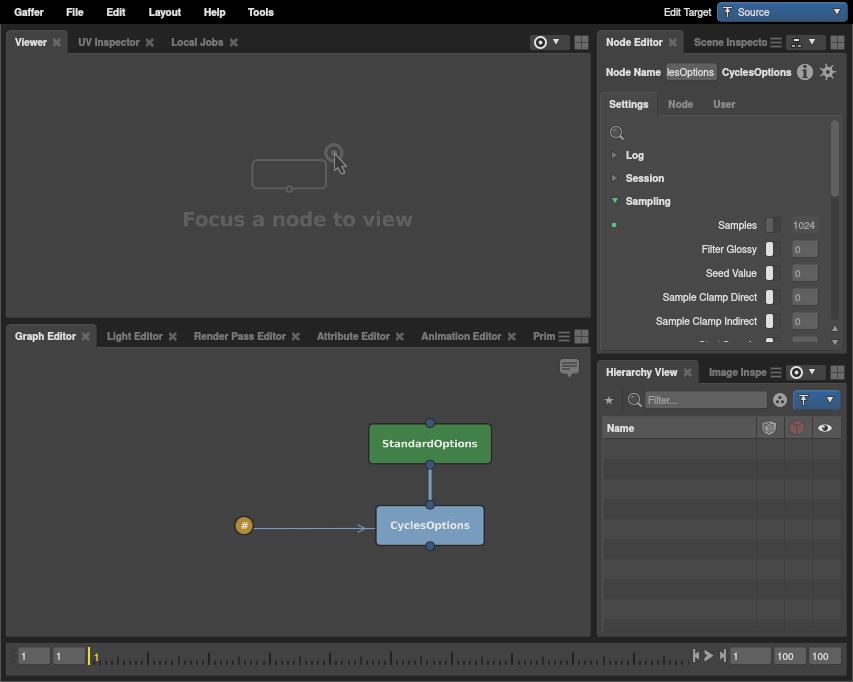Click the layout grid icon above Hierarchy View
Screen dimensions: 853x682
pos(838,371)
